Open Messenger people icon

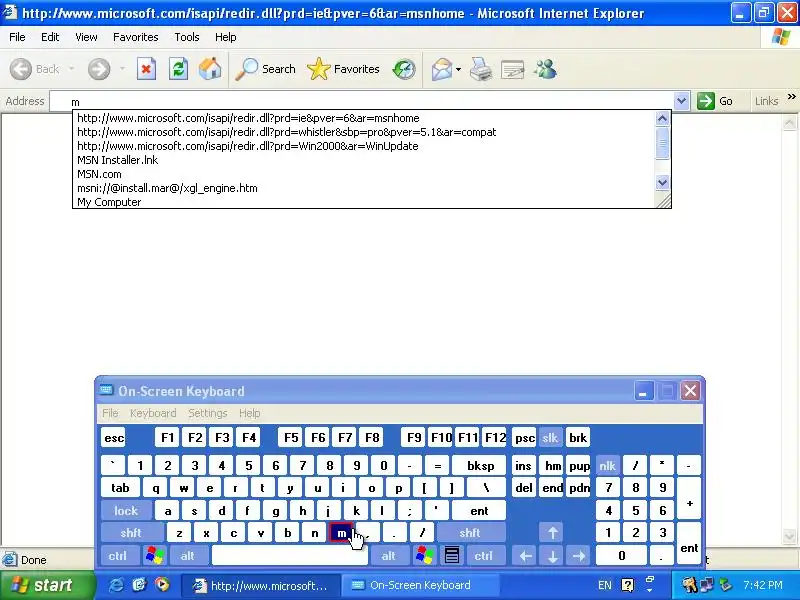[545, 69]
